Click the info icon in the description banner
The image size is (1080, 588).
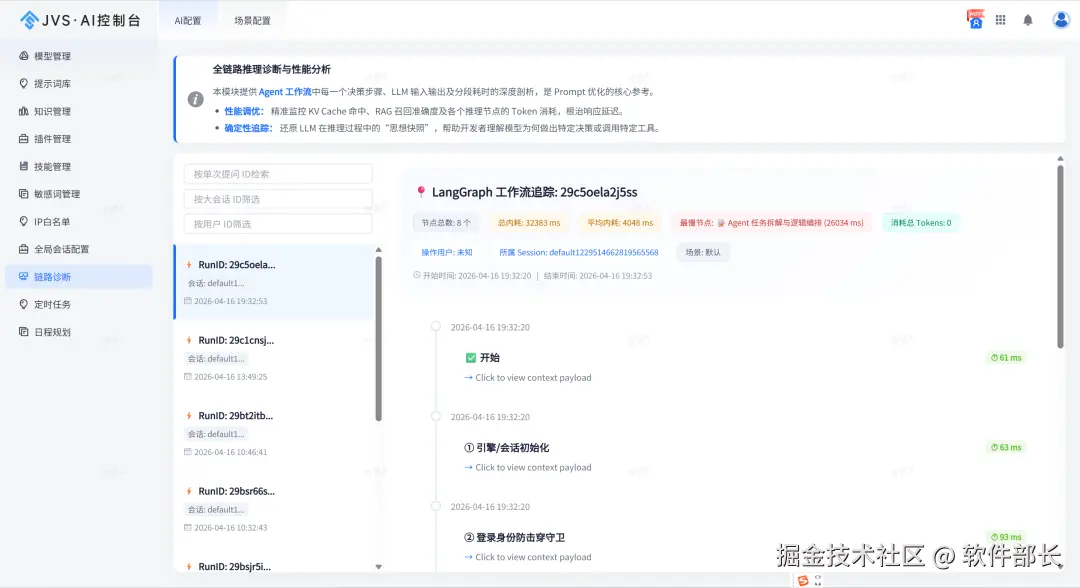pos(196,99)
